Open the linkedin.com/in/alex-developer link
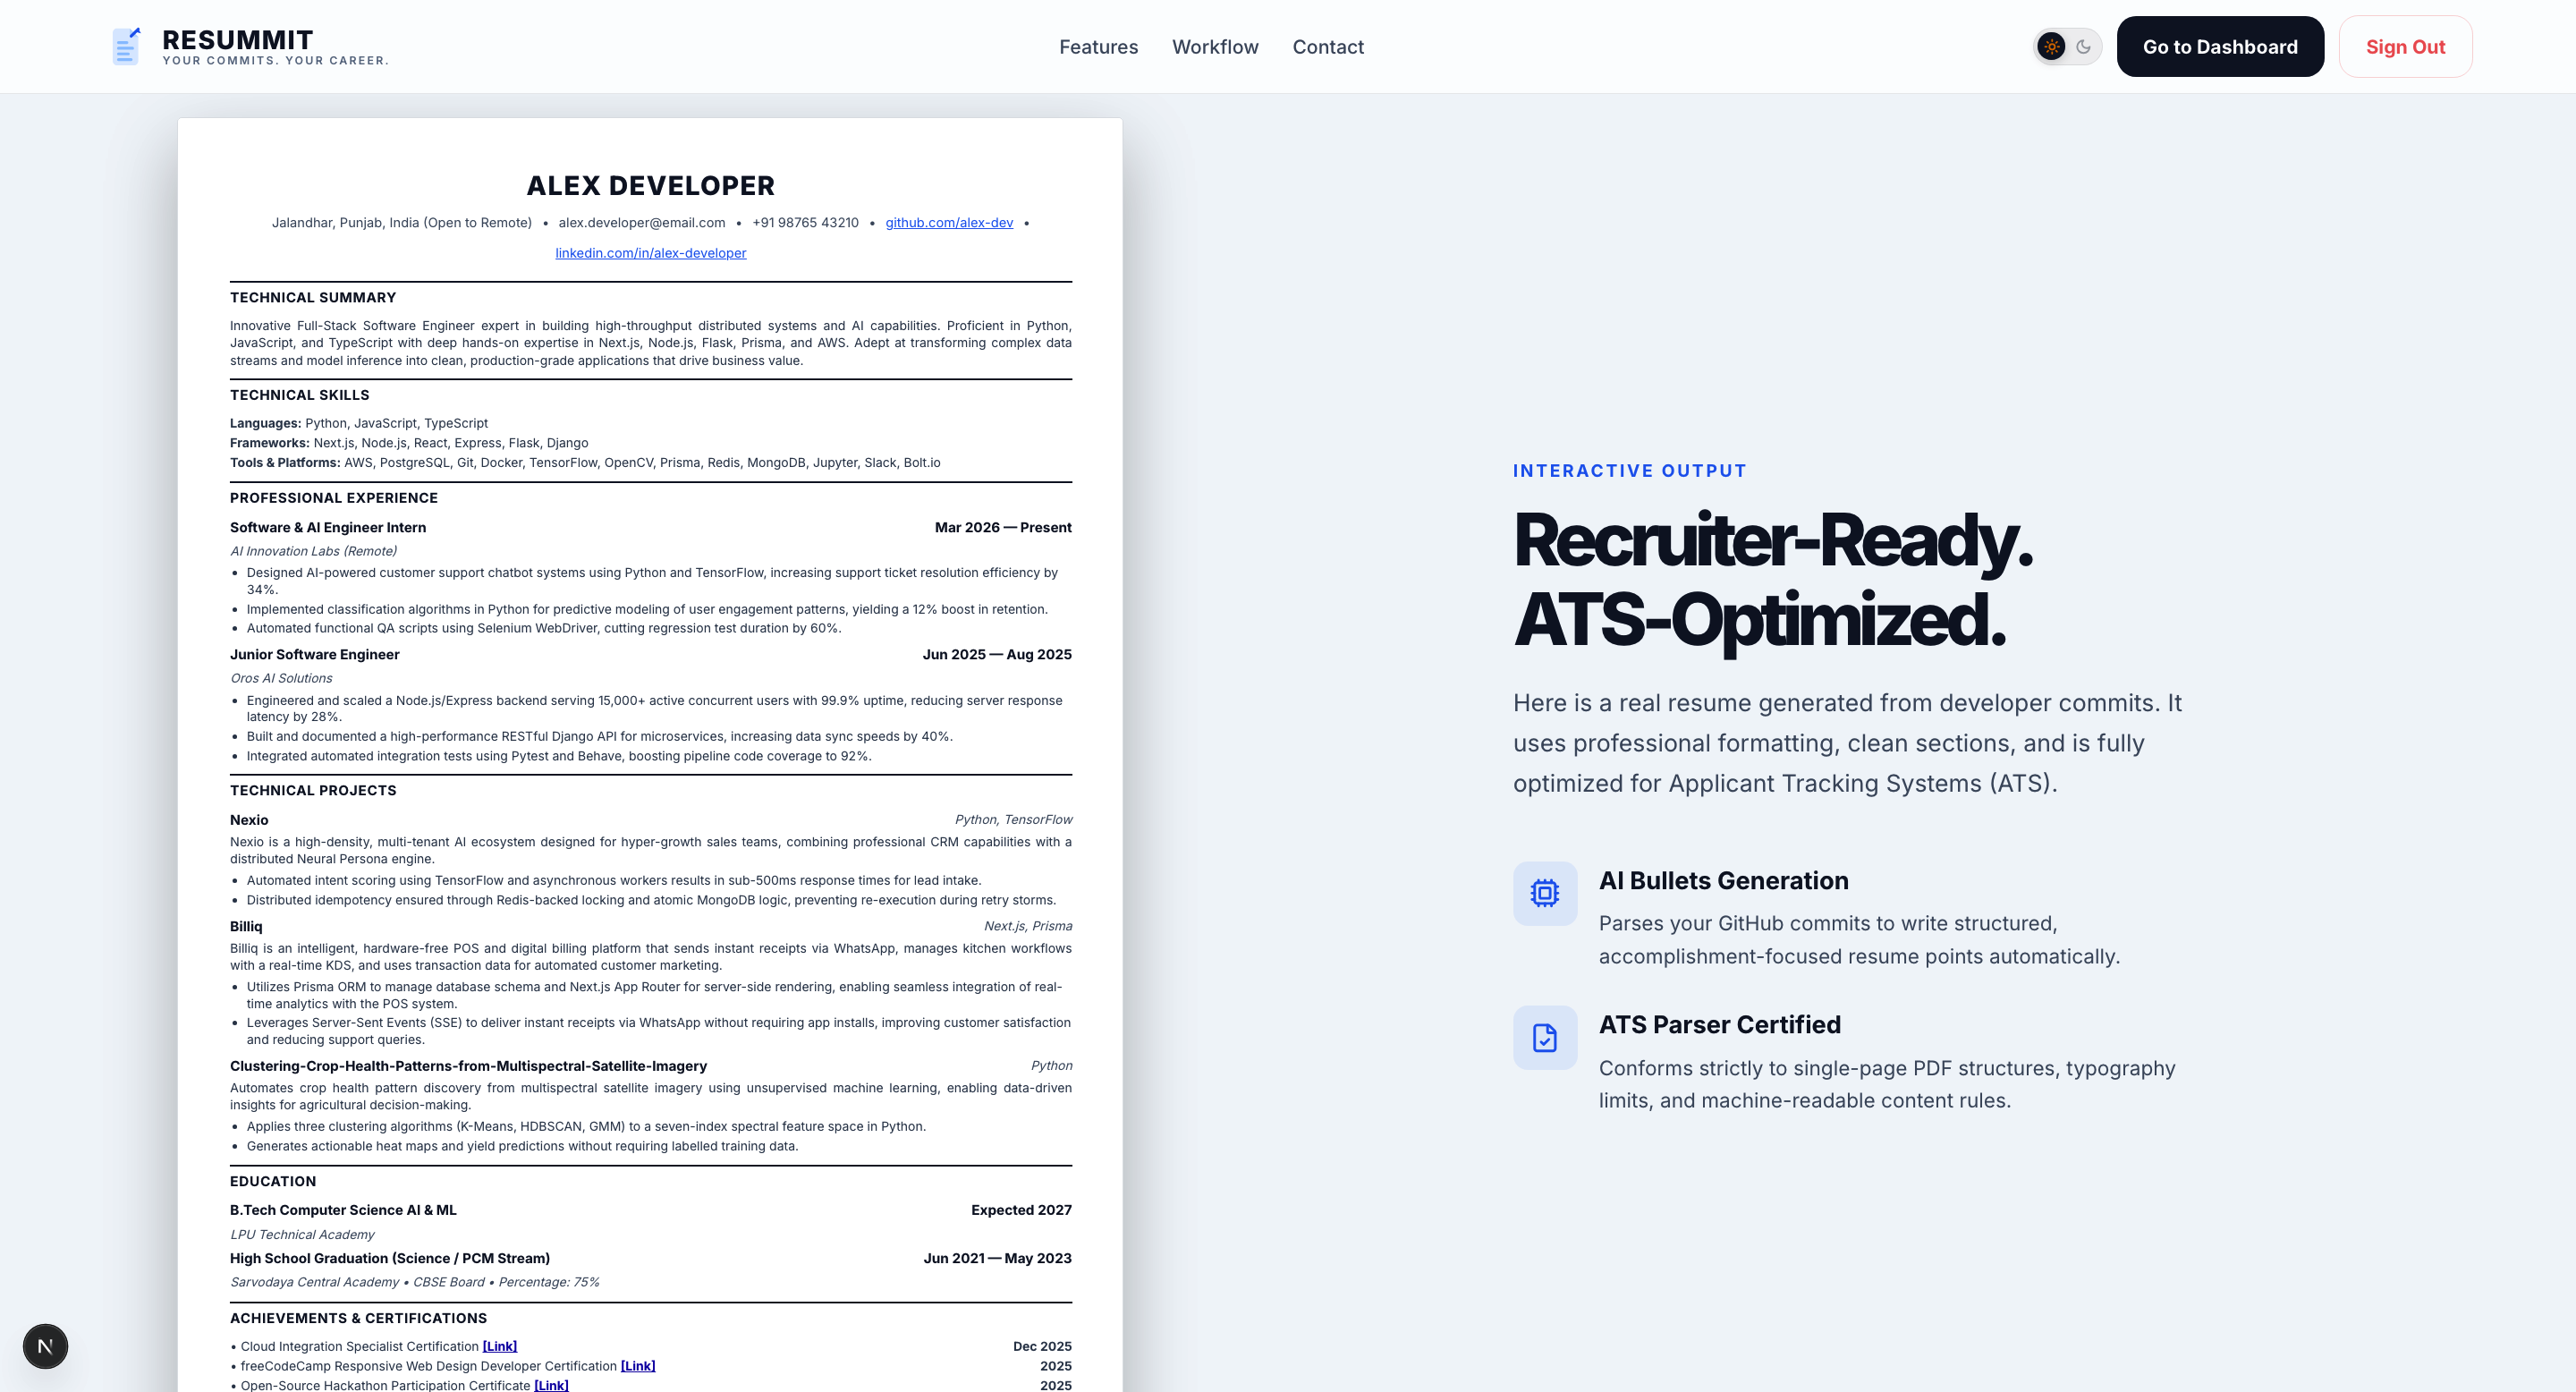Screen dimensions: 2576x1392 pyautogui.click(x=651, y=253)
